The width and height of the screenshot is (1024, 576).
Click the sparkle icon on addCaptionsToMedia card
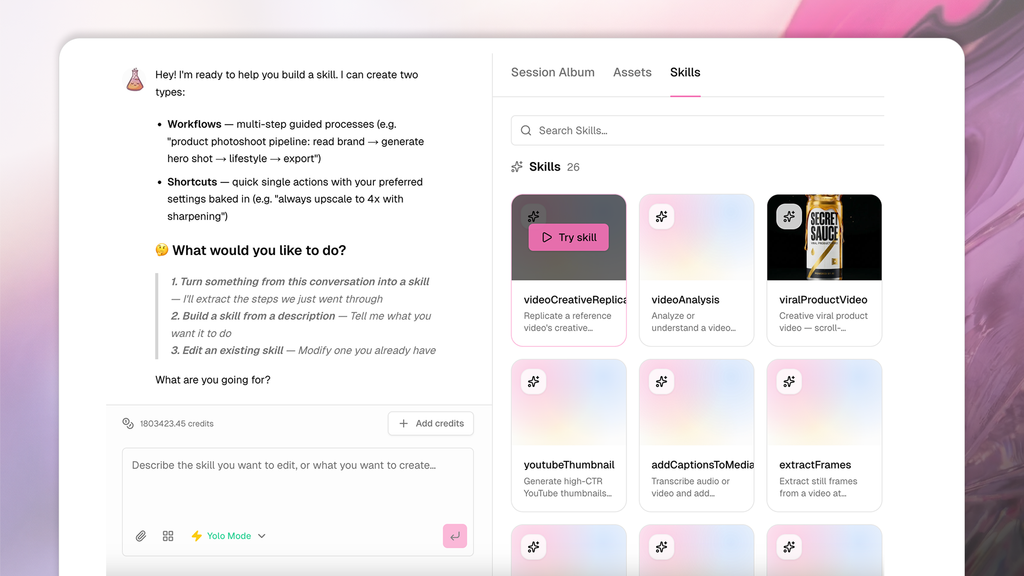coord(661,381)
